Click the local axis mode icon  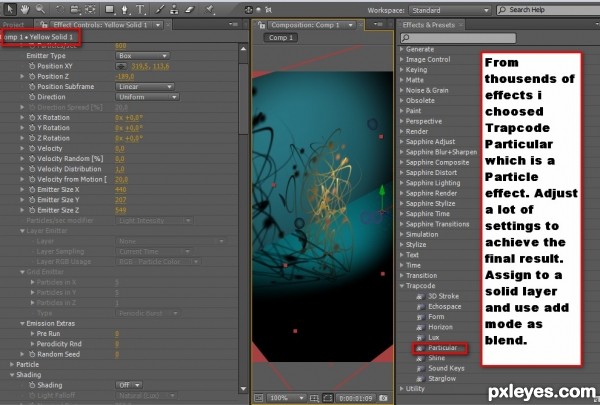[x=248, y=10]
